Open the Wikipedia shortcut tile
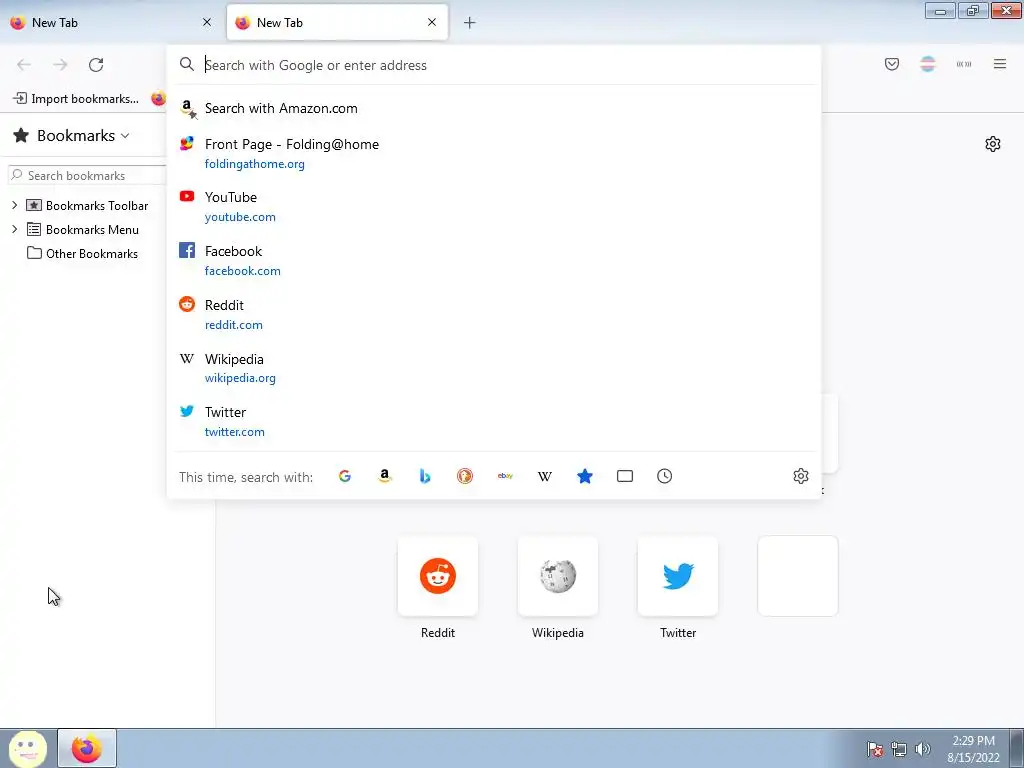 coord(558,576)
